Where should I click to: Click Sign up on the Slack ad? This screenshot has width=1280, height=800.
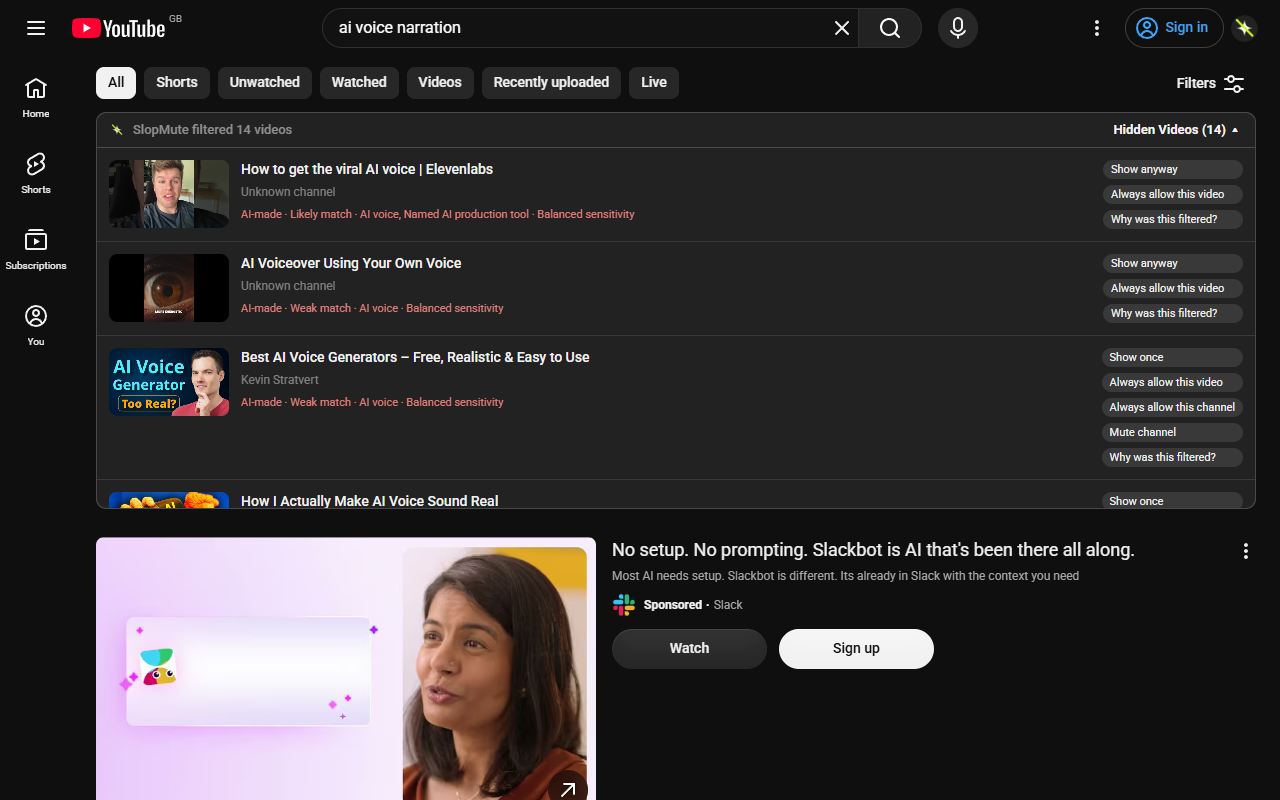(856, 648)
